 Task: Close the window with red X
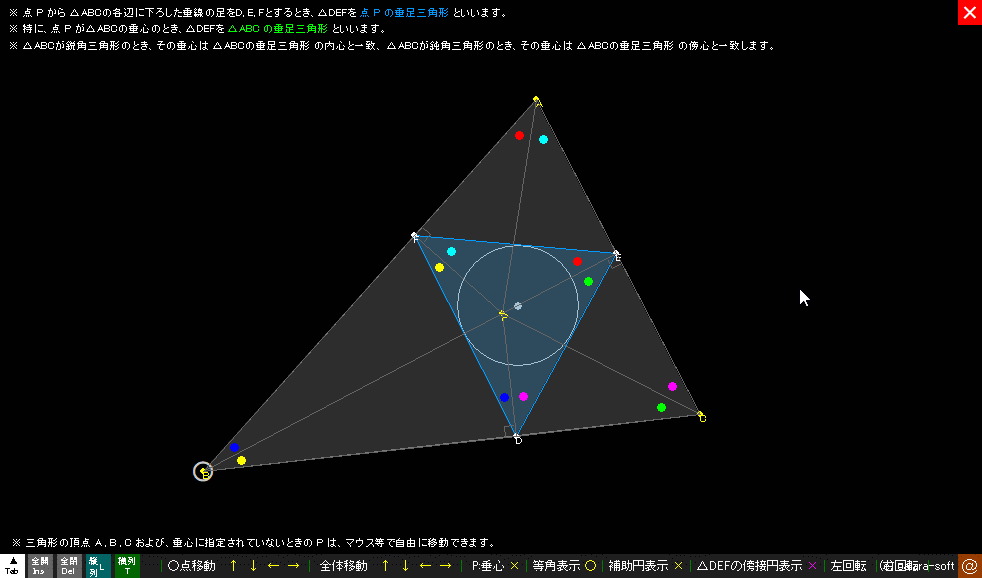pos(969,12)
